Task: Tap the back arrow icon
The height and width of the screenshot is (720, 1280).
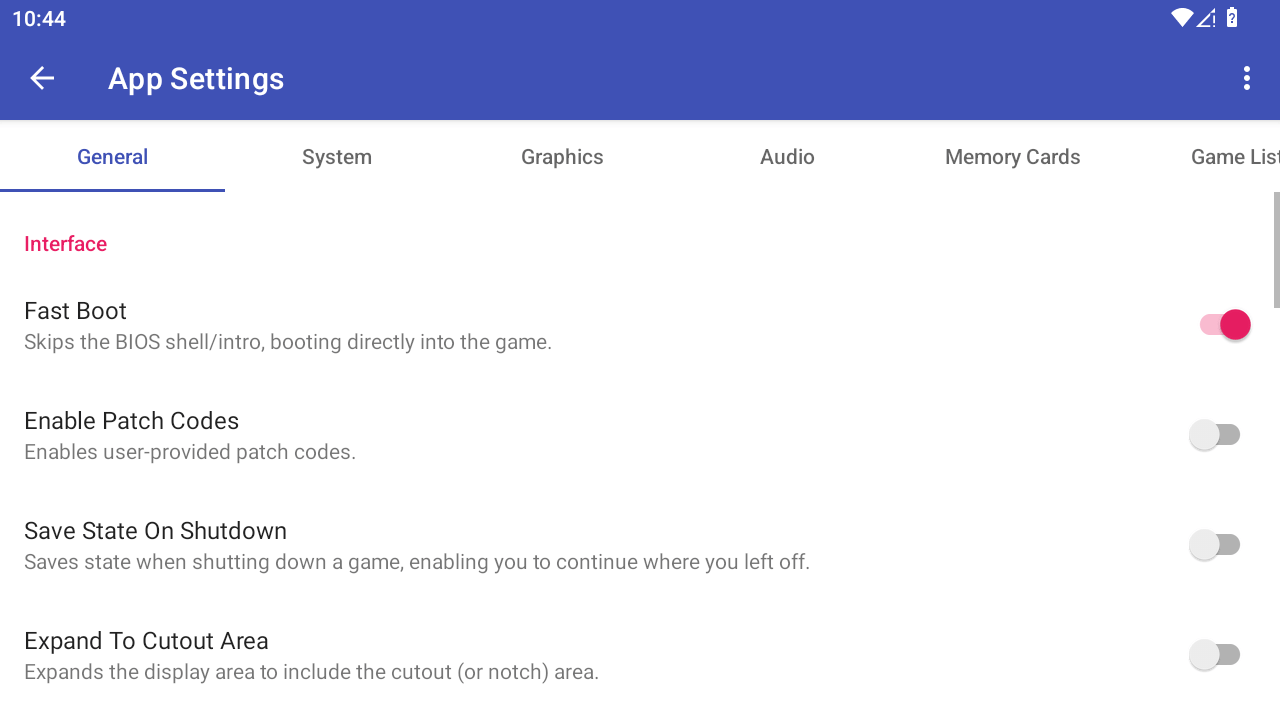Action: (42, 78)
